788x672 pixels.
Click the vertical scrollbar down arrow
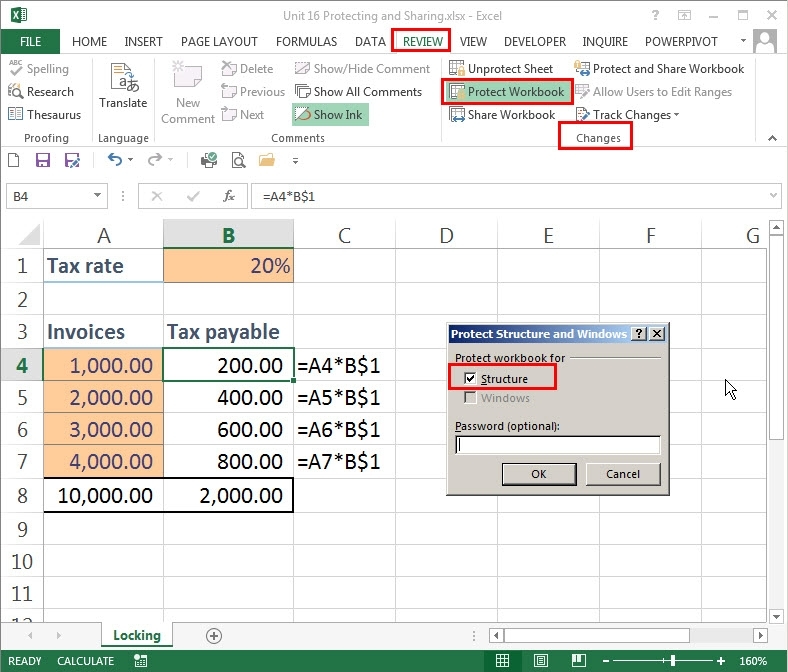click(776, 616)
